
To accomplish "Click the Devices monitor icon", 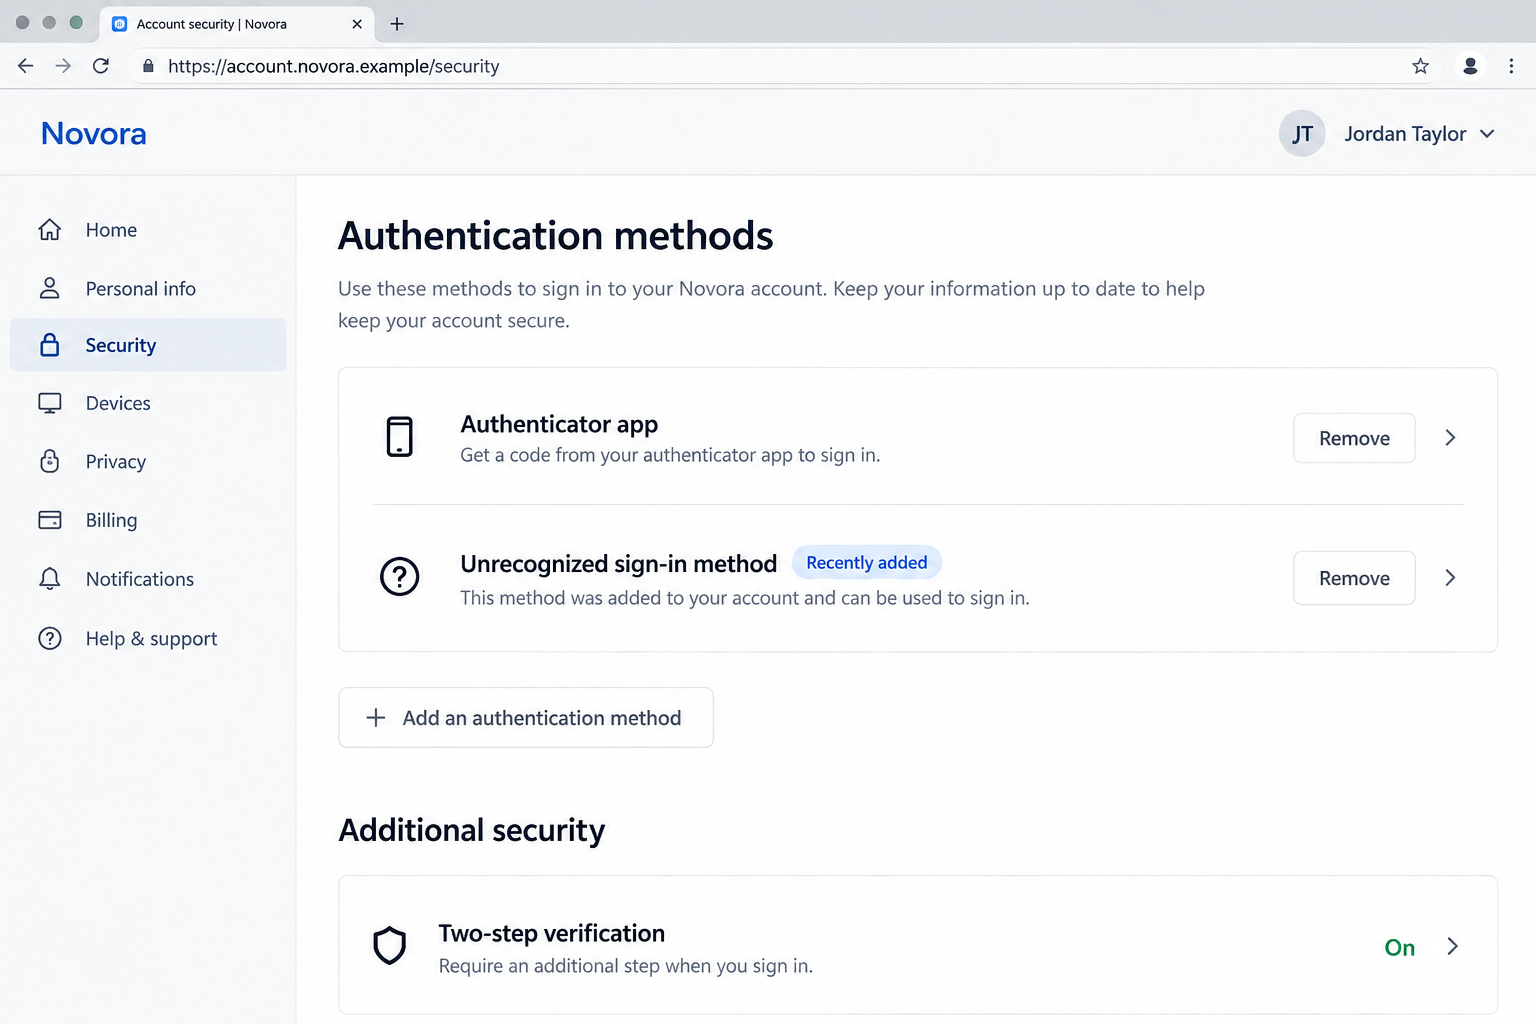I will tap(50, 403).
